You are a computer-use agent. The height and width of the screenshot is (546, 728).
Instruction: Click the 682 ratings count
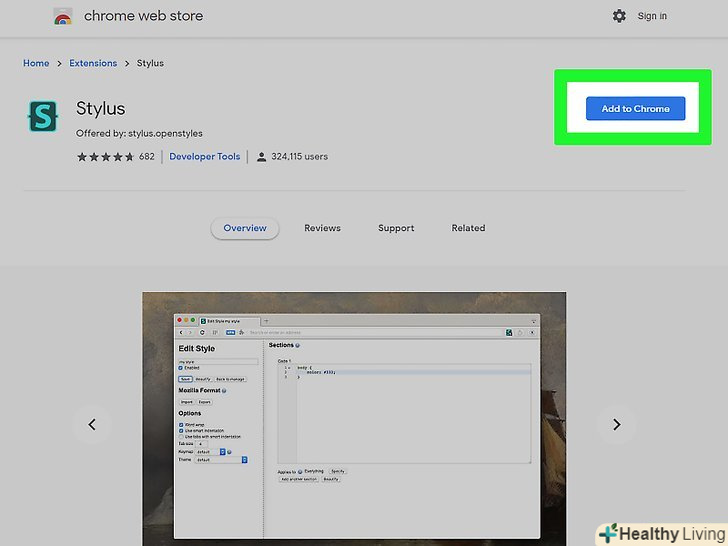coord(147,157)
